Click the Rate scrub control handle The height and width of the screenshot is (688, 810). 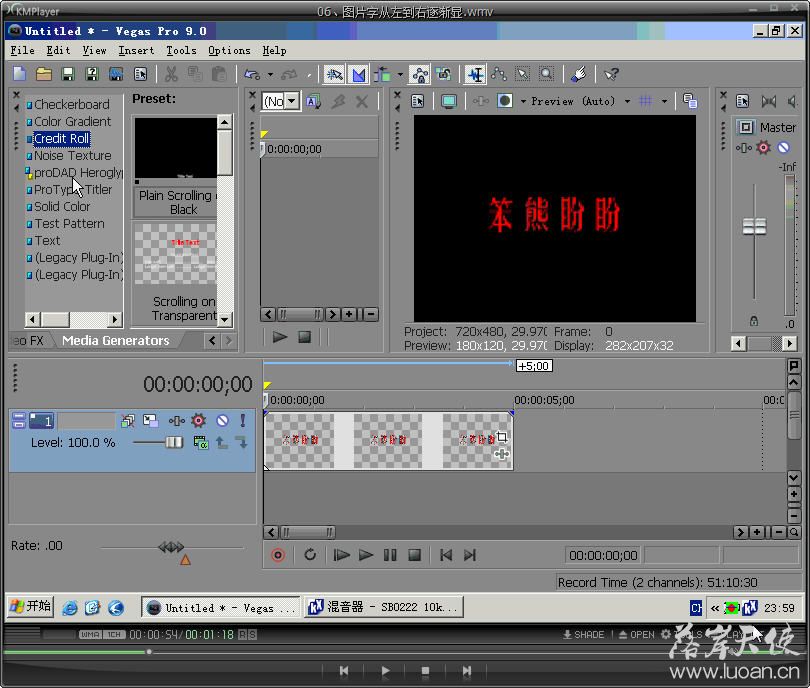[171, 546]
